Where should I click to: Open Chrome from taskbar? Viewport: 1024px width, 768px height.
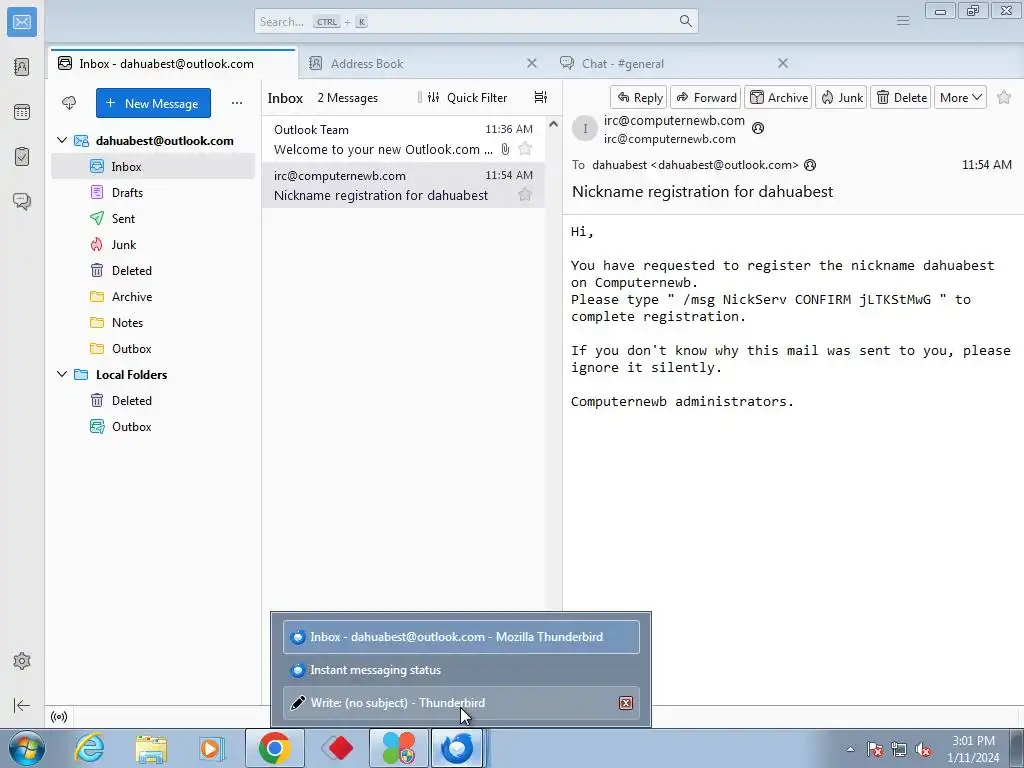(275, 748)
